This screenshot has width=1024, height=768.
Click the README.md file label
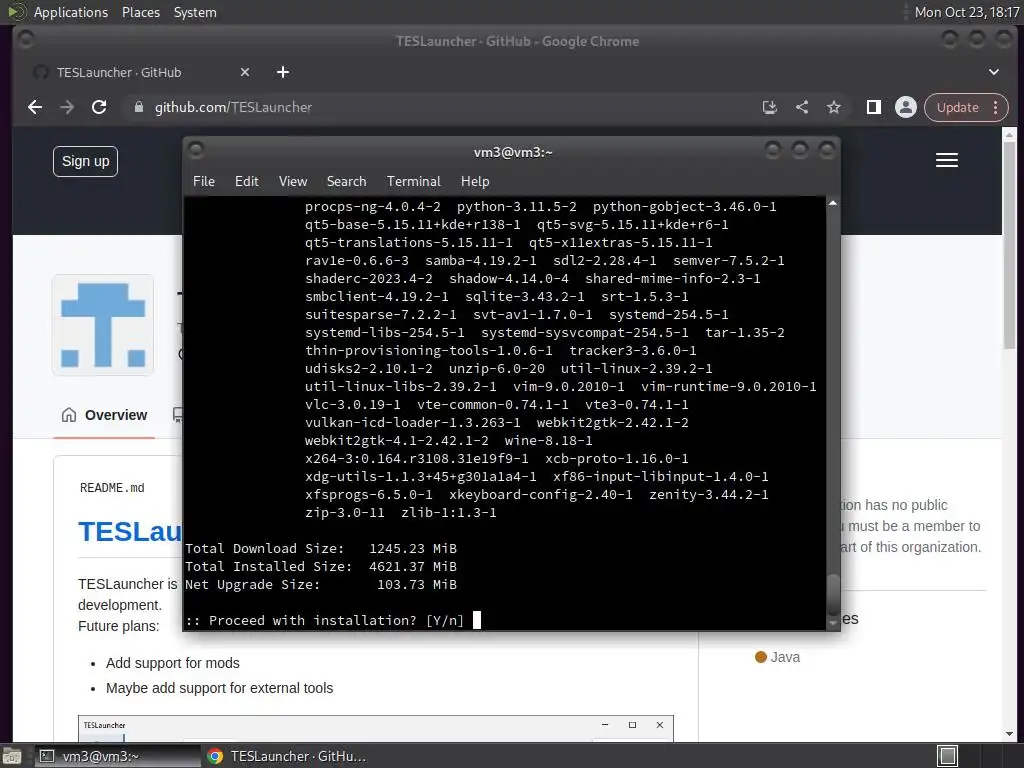pyautogui.click(x=112, y=488)
